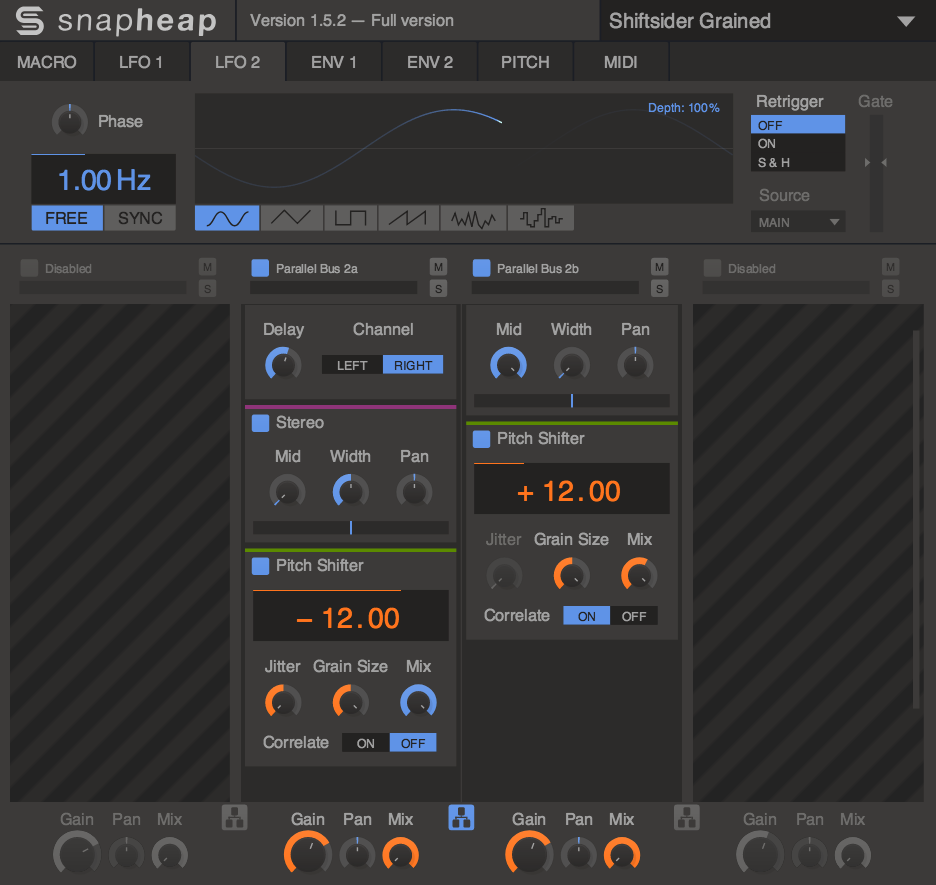Switch to the LFO 2 tab
936x885 pixels.
point(238,62)
